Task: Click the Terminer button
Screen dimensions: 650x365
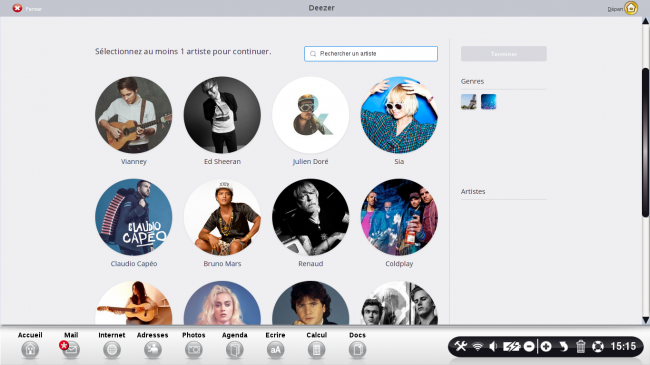Action: [x=504, y=54]
